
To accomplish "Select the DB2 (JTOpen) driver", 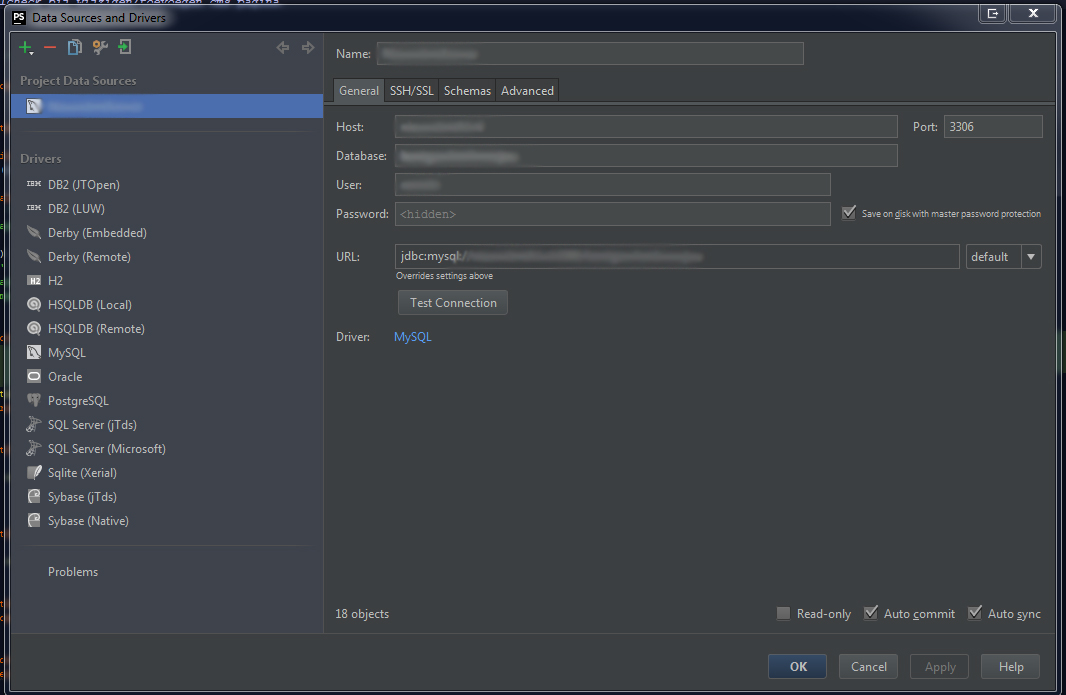I will click(x=84, y=185).
